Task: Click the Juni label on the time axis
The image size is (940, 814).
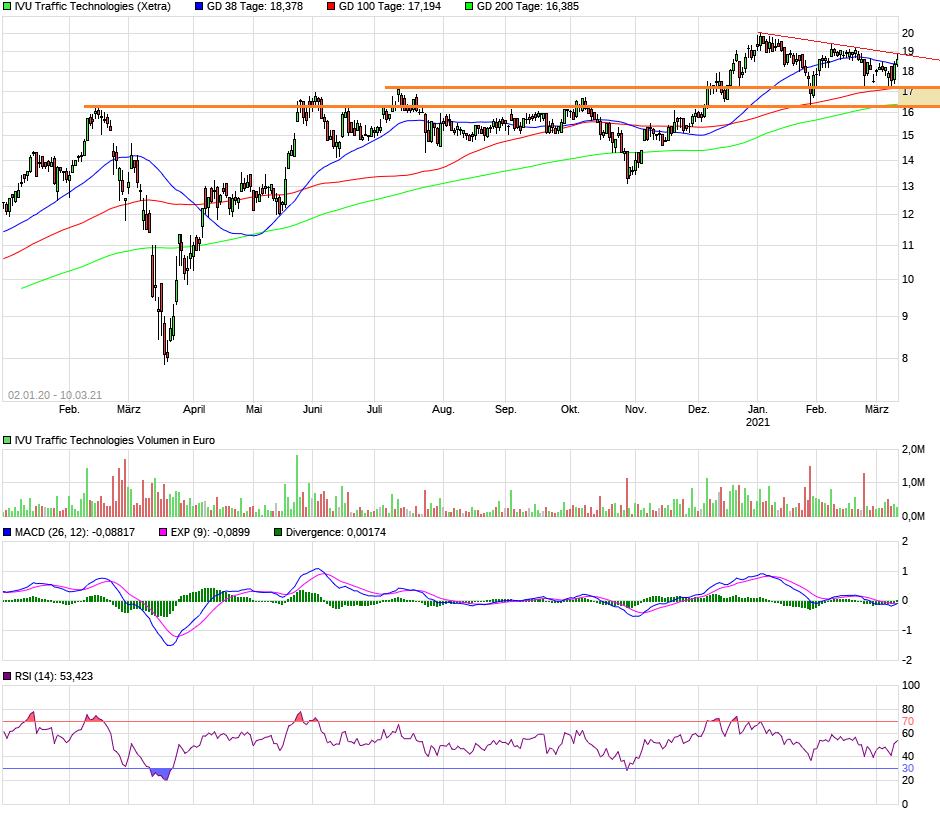Action: tap(312, 409)
